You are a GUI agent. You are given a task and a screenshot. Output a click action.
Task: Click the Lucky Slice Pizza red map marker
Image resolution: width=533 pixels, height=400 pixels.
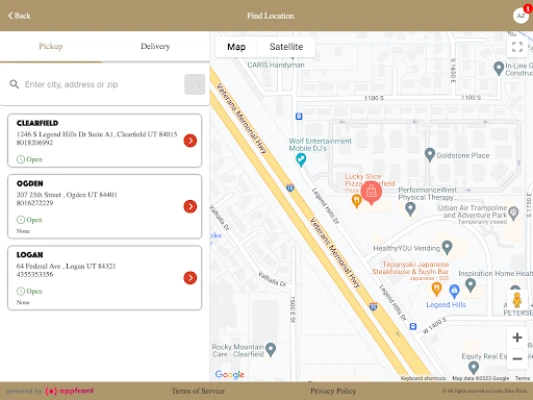371,192
